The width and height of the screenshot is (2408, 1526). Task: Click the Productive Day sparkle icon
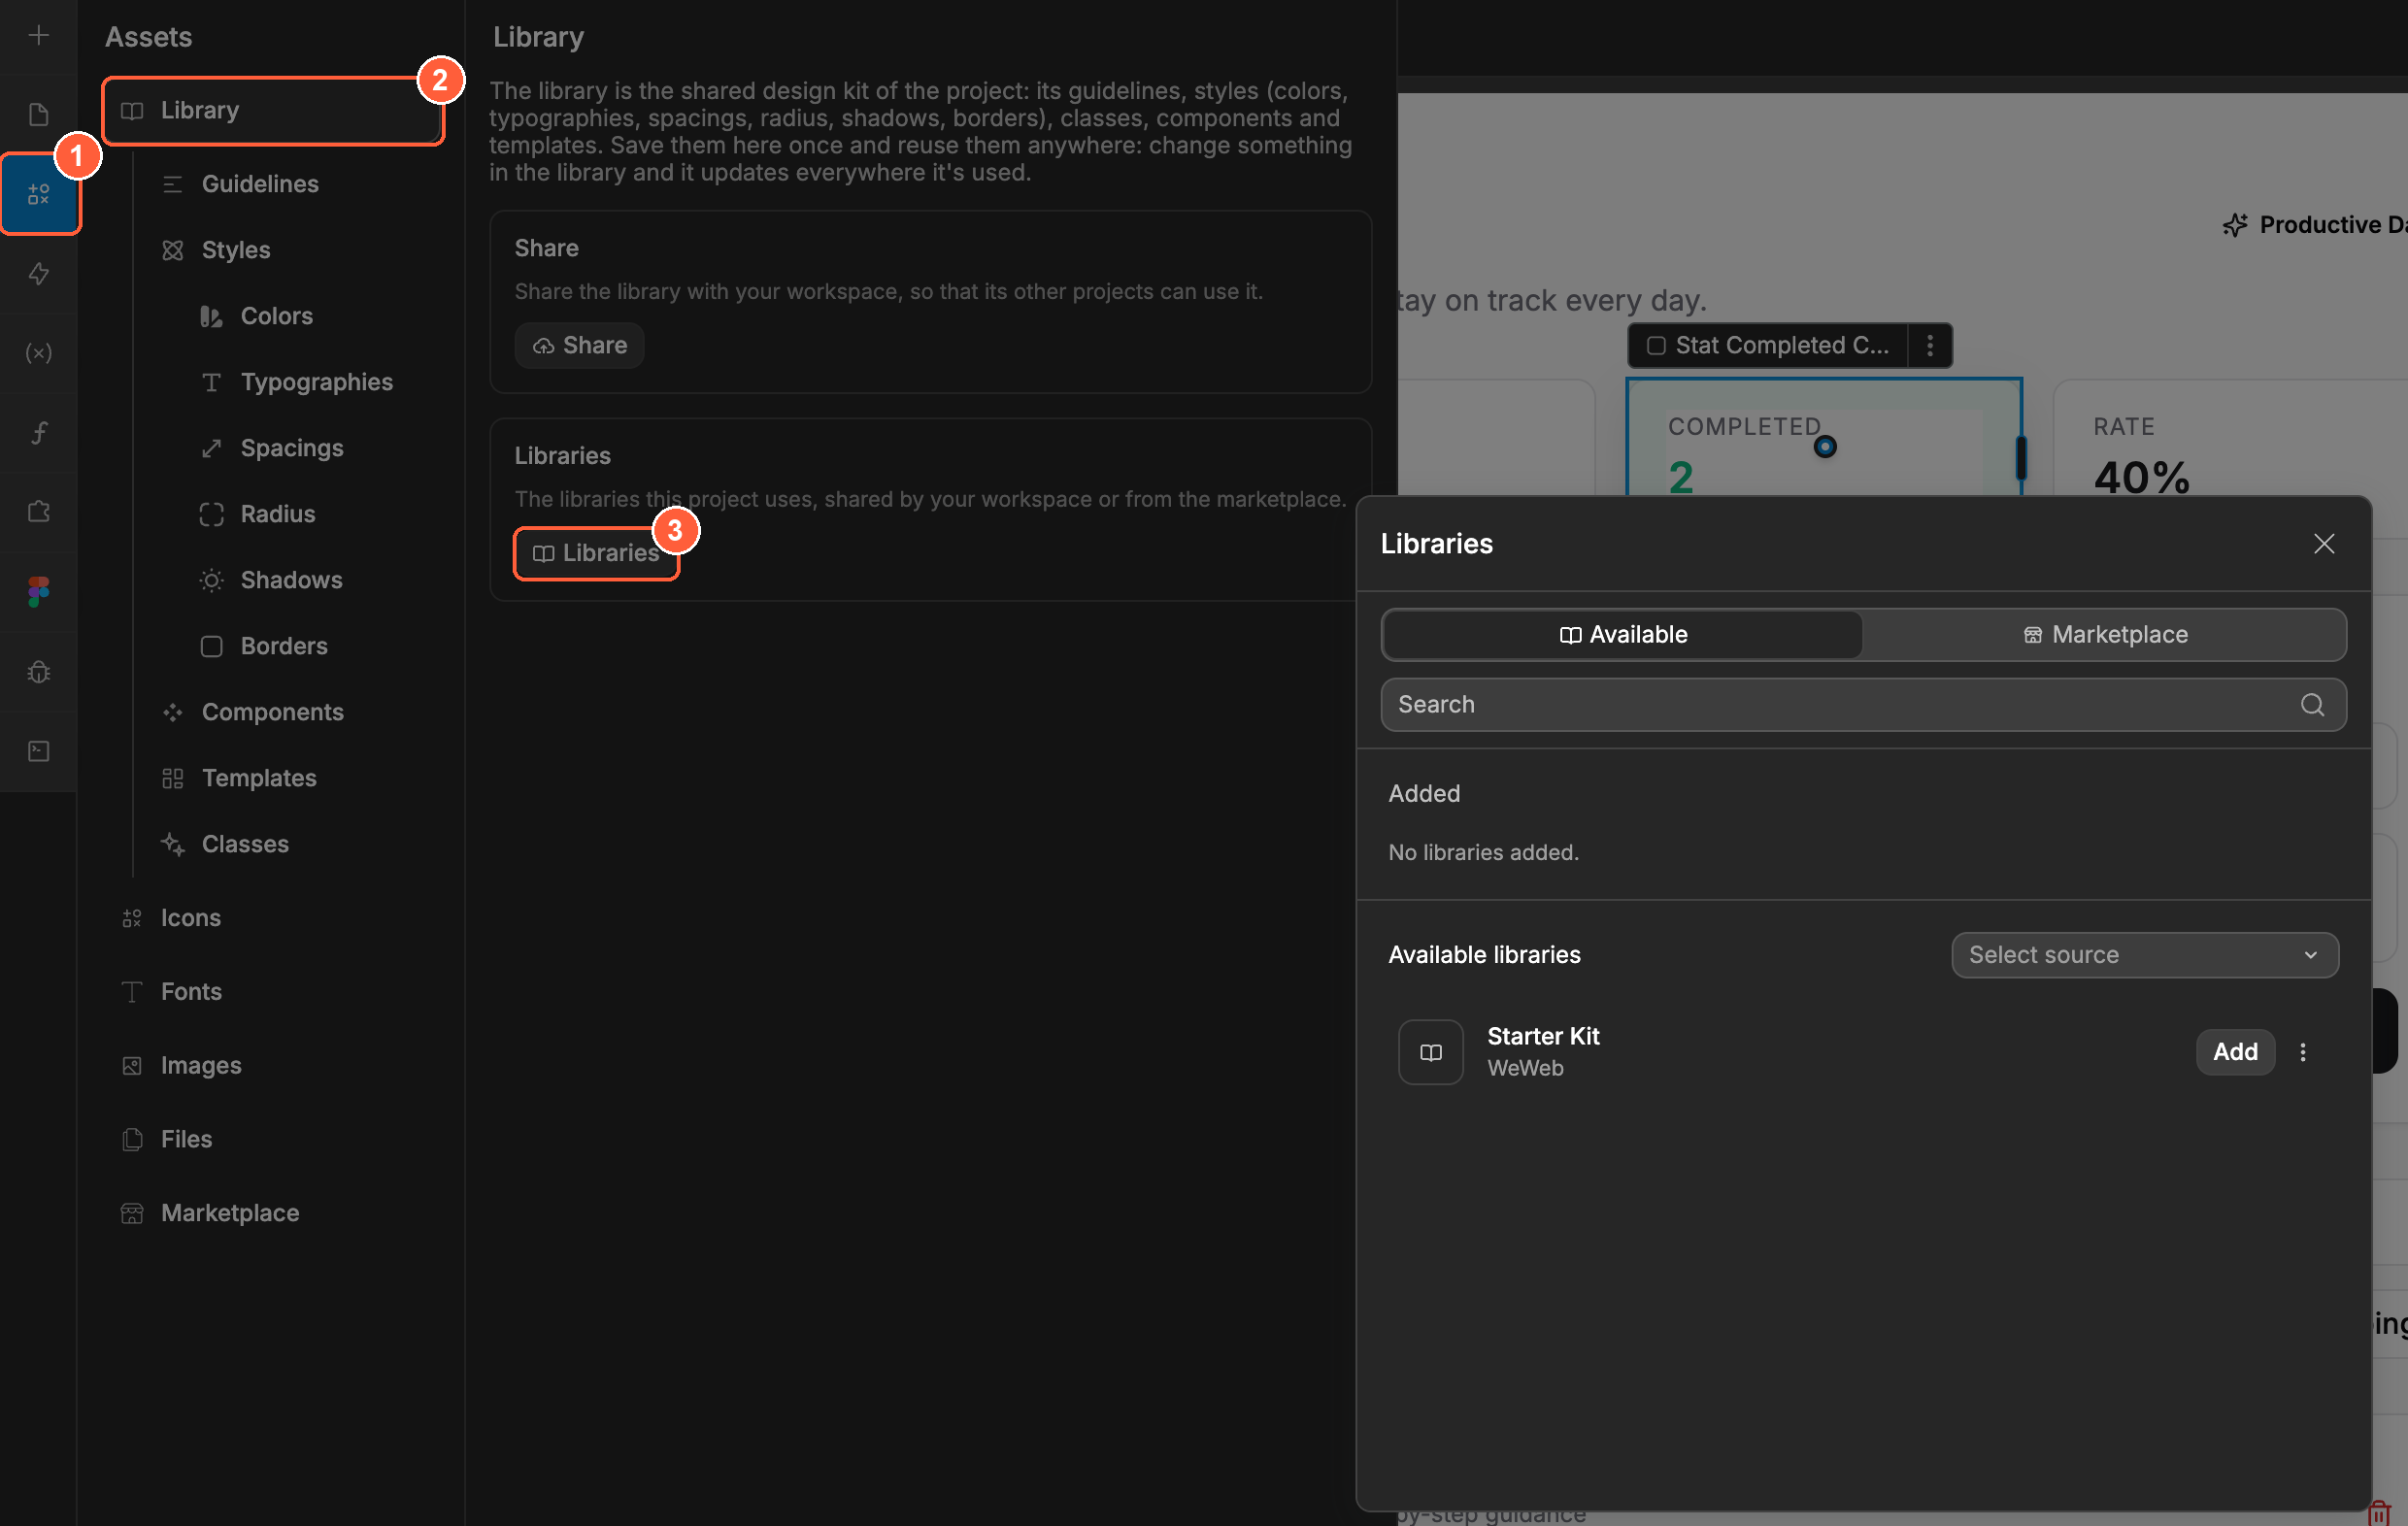tap(2235, 225)
